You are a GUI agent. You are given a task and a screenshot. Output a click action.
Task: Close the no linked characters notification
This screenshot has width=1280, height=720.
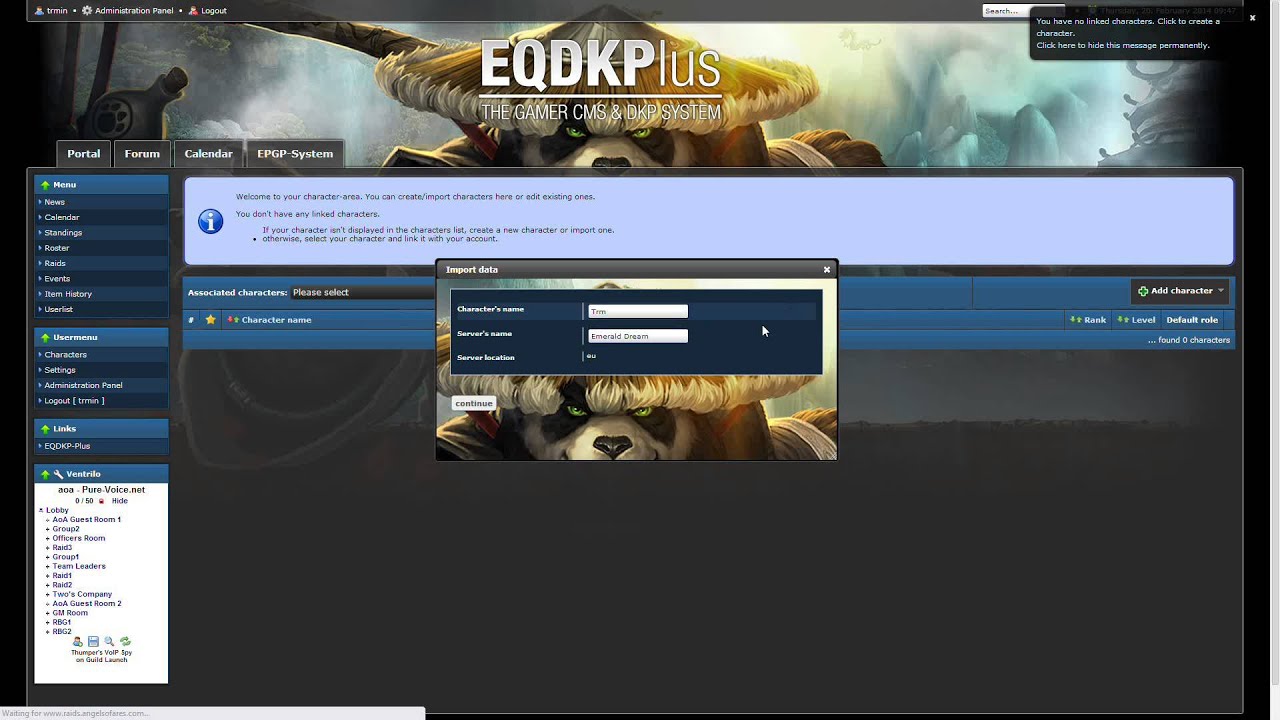1252,17
